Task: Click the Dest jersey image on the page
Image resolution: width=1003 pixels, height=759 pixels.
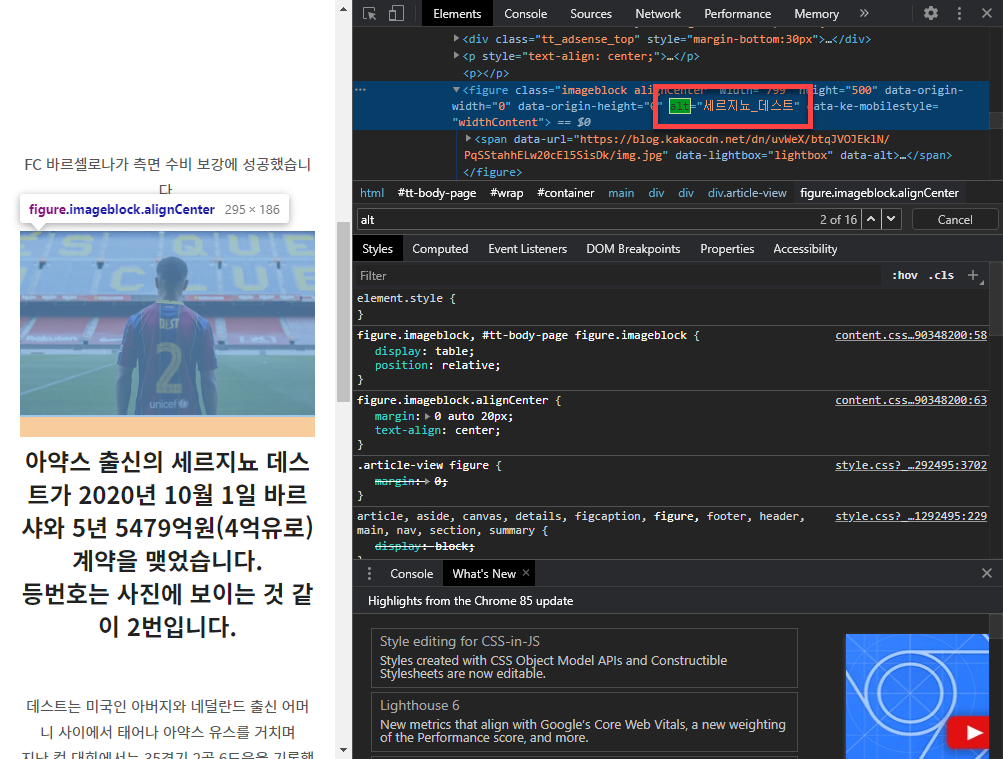Action: point(167,323)
